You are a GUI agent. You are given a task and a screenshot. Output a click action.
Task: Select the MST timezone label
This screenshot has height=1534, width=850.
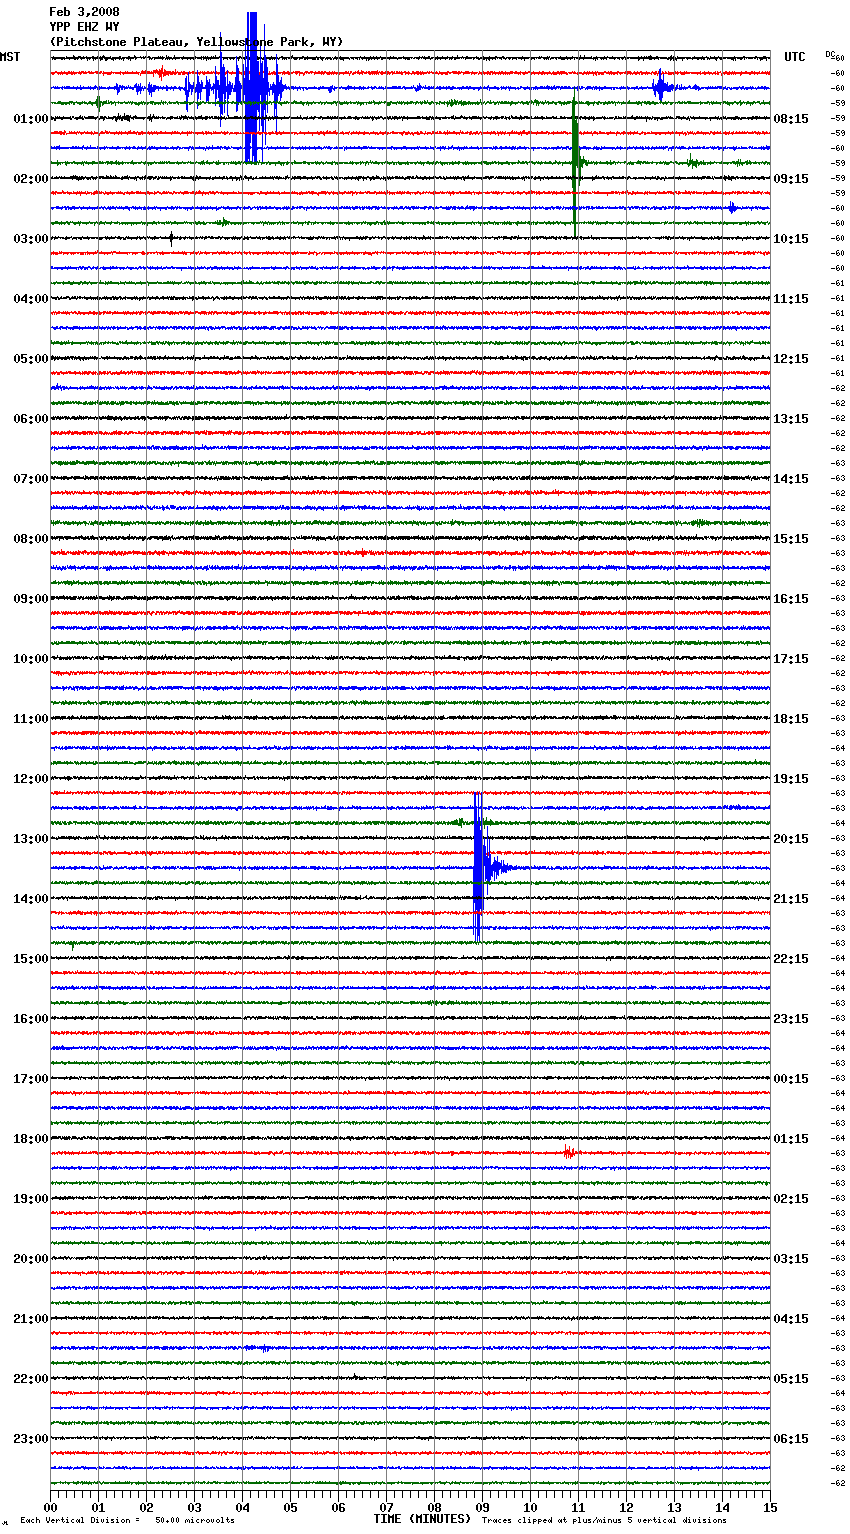tap(10, 57)
